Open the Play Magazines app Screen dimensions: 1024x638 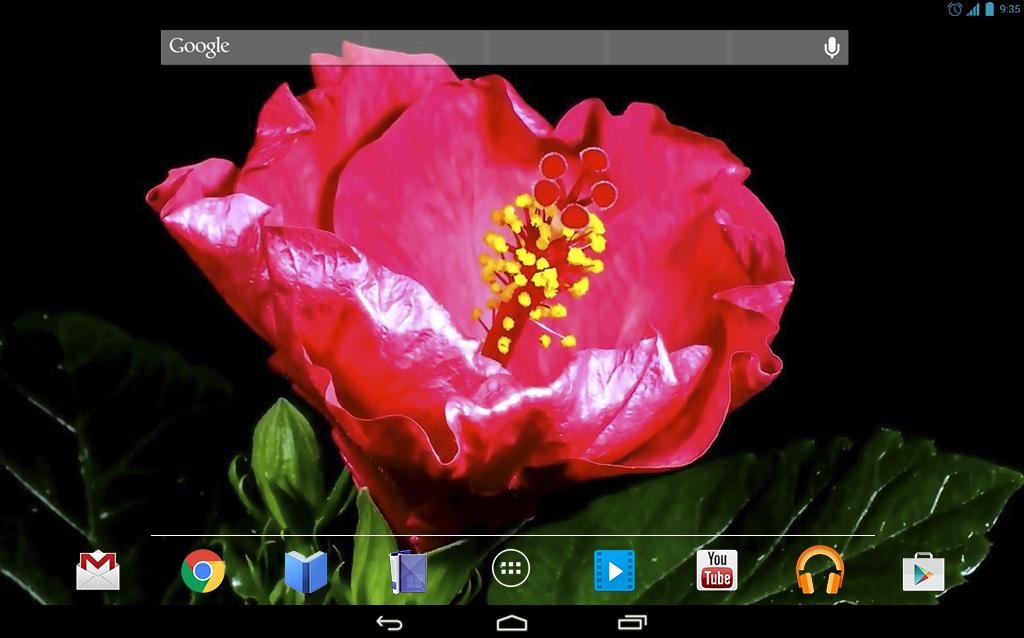click(408, 572)
